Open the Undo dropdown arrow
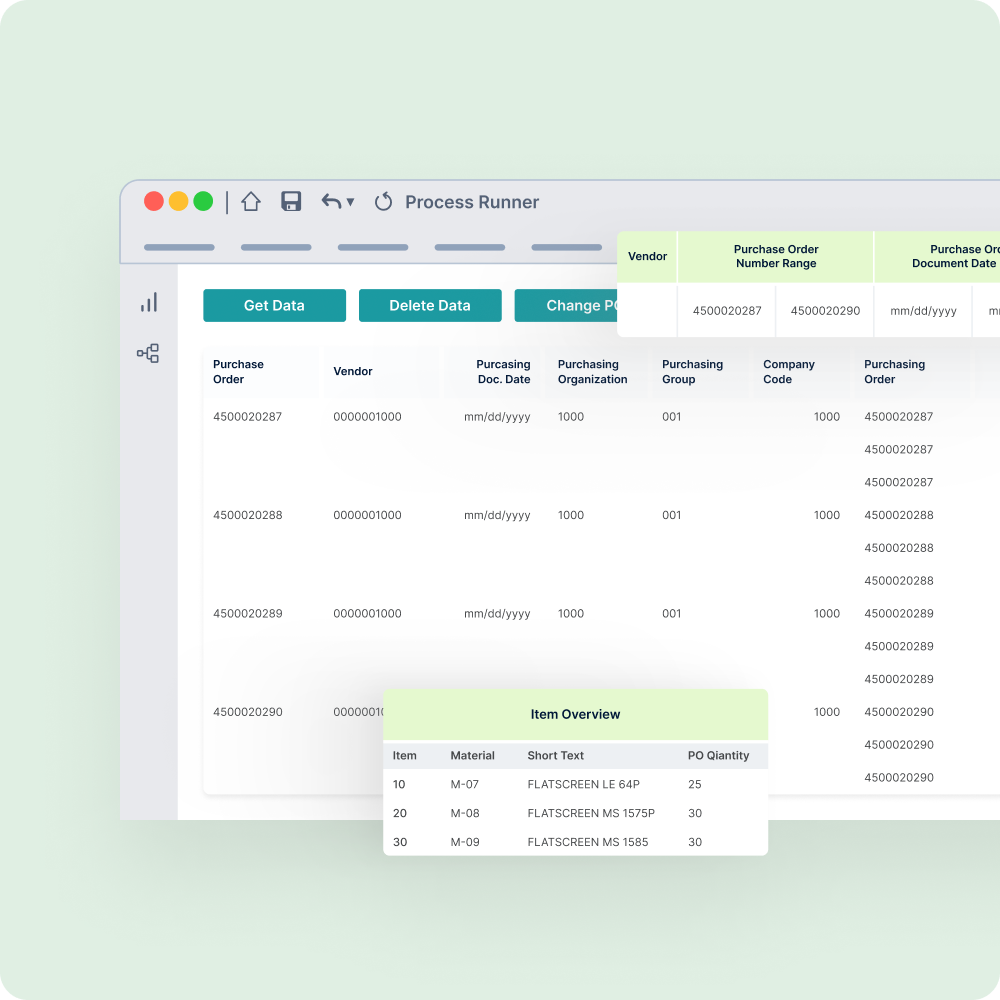The width and height of the screenshot is (1000, 1000). [x=350, y=202]
